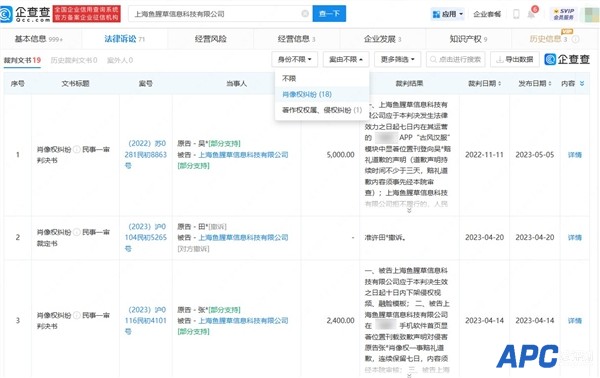Click info icon beside 肖像权纠纷 in row 3
Screen dimensions: 600x378
point(77,315)
